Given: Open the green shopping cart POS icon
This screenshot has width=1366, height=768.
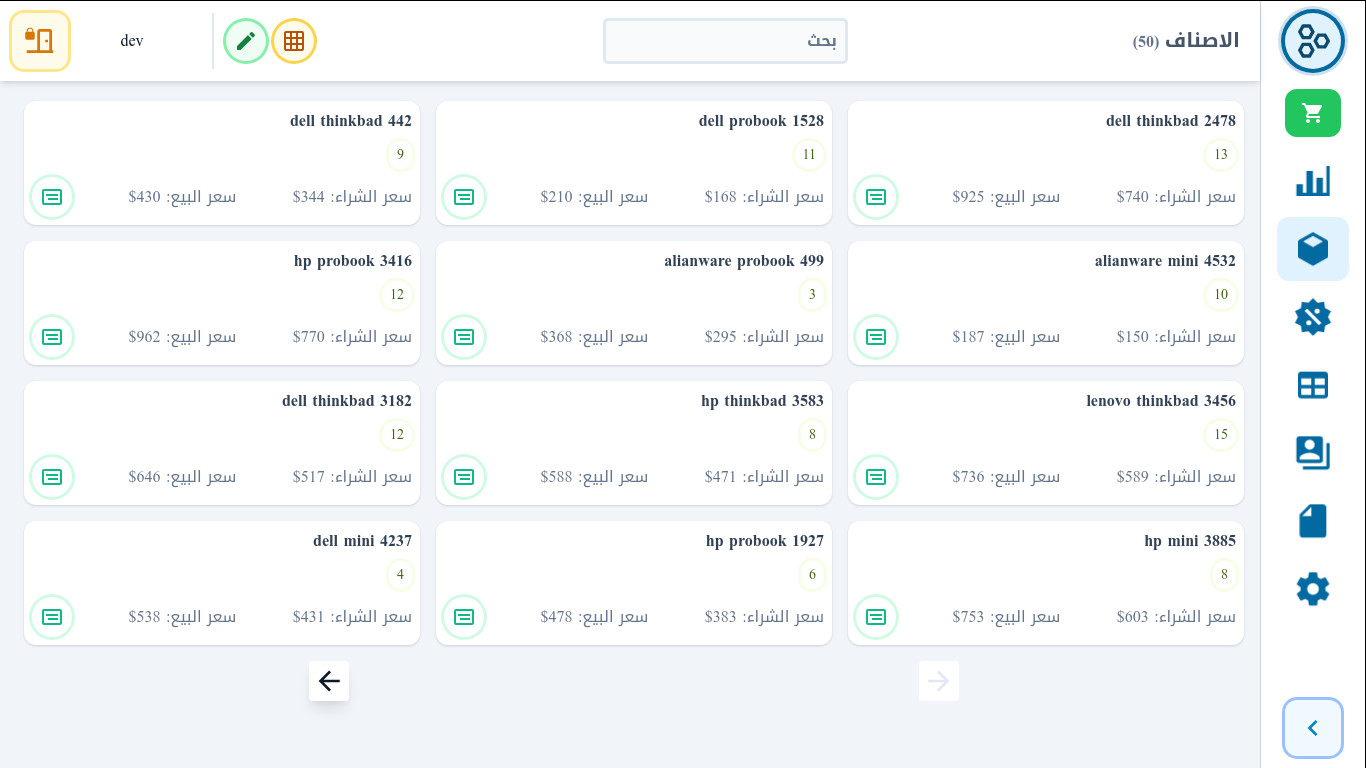Looking at the screenshot, I should (1313, 113).
